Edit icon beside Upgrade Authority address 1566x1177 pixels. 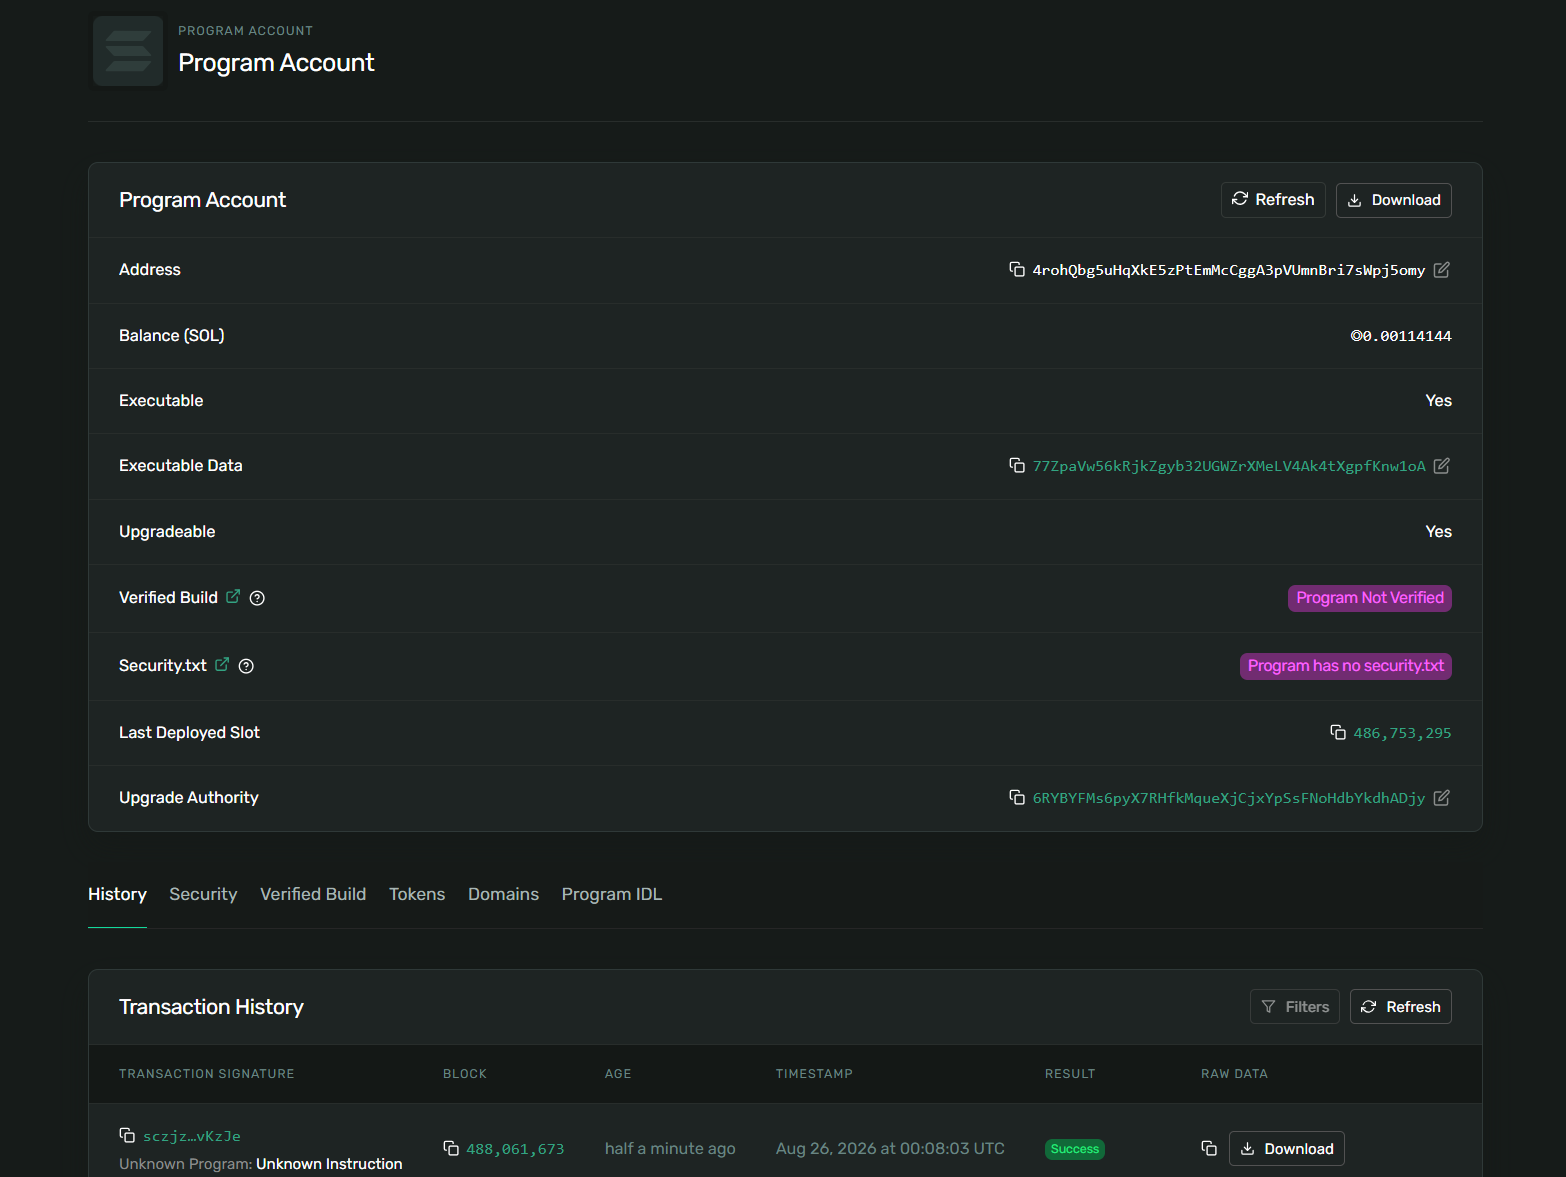[x=1441, y=798]
